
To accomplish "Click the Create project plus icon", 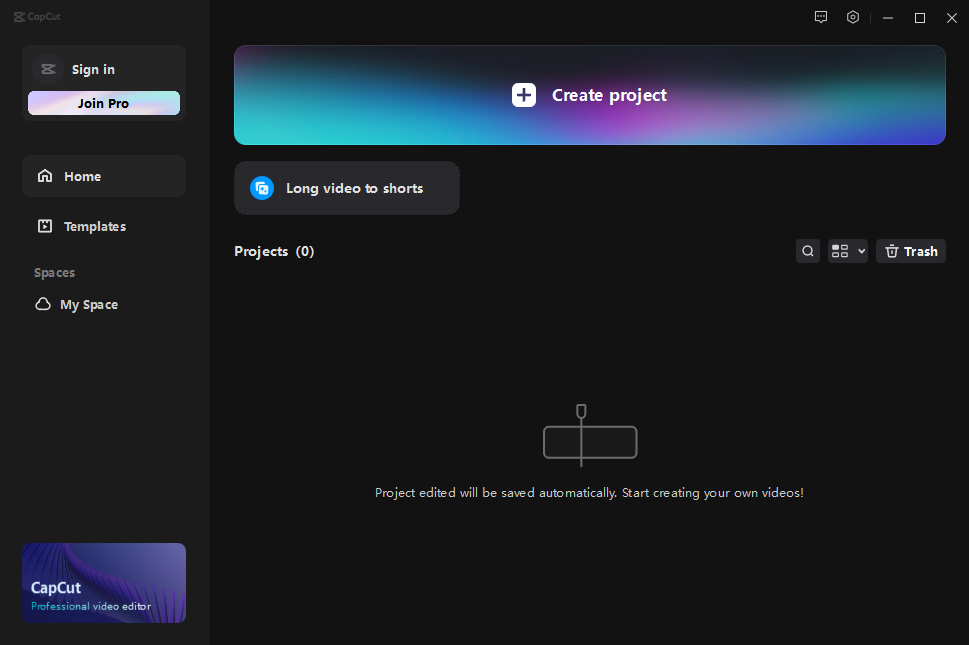I will tap(523, 95).
